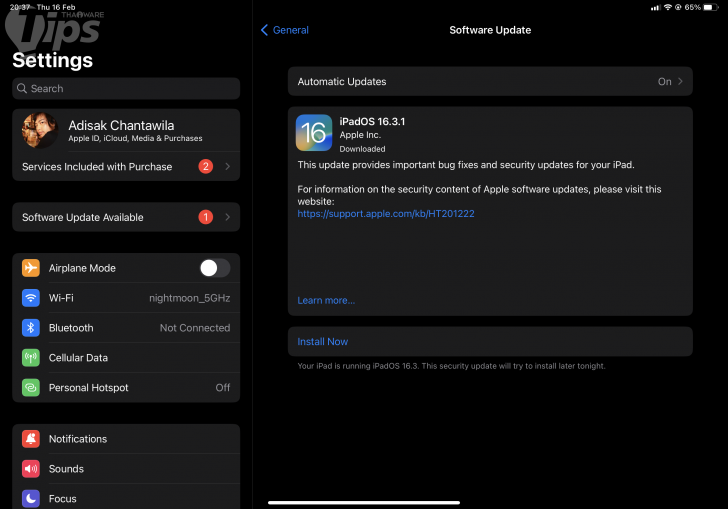Viewport: 728px width, 509px height.
Task: Tap the iPadOS 16 update icon
Action: tap(314, 133)
